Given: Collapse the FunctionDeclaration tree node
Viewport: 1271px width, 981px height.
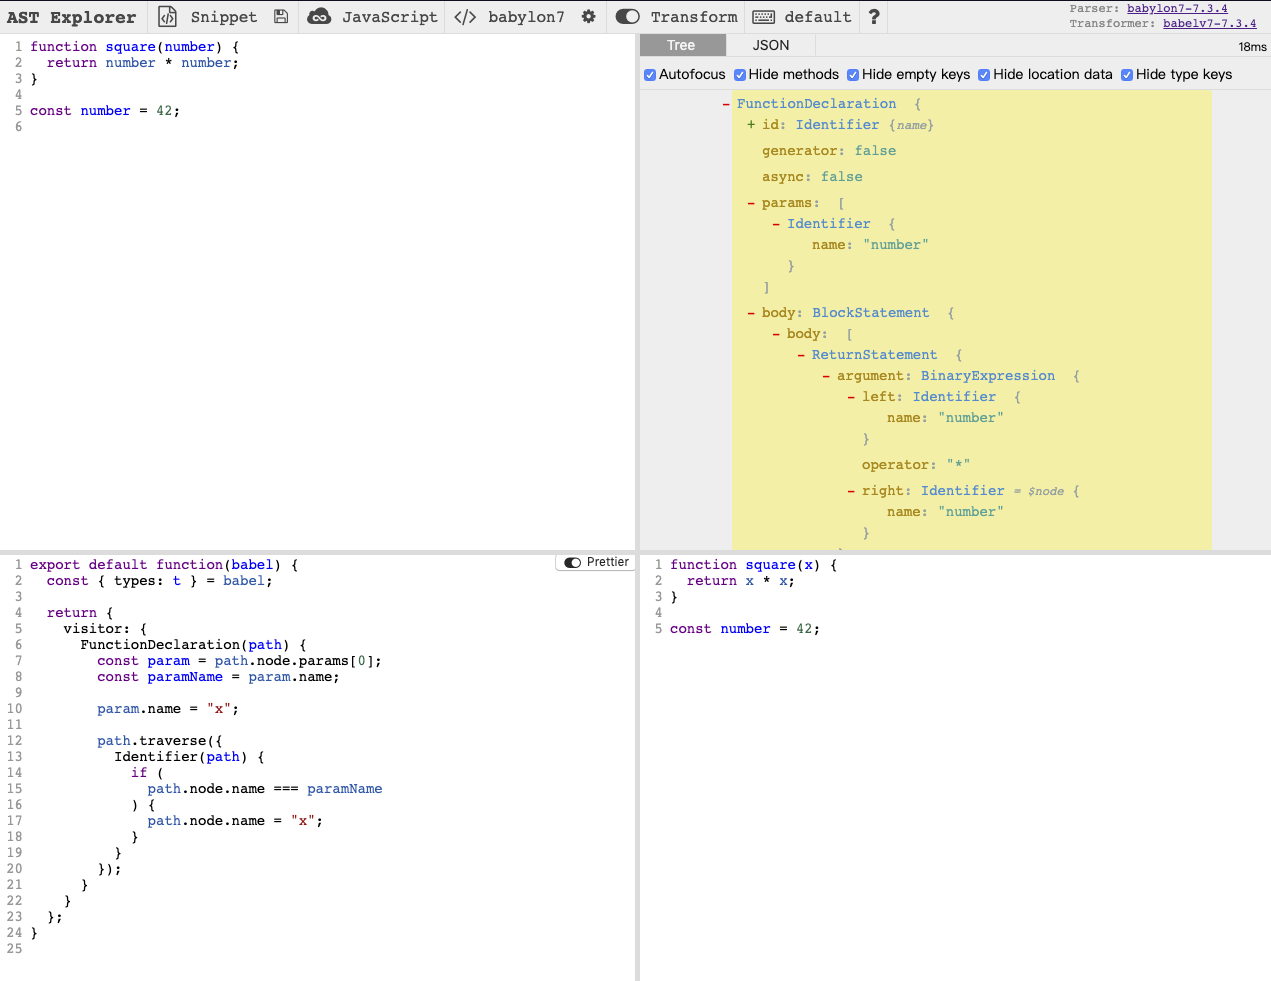Looking at the screenshot, I should coord(726,104).
